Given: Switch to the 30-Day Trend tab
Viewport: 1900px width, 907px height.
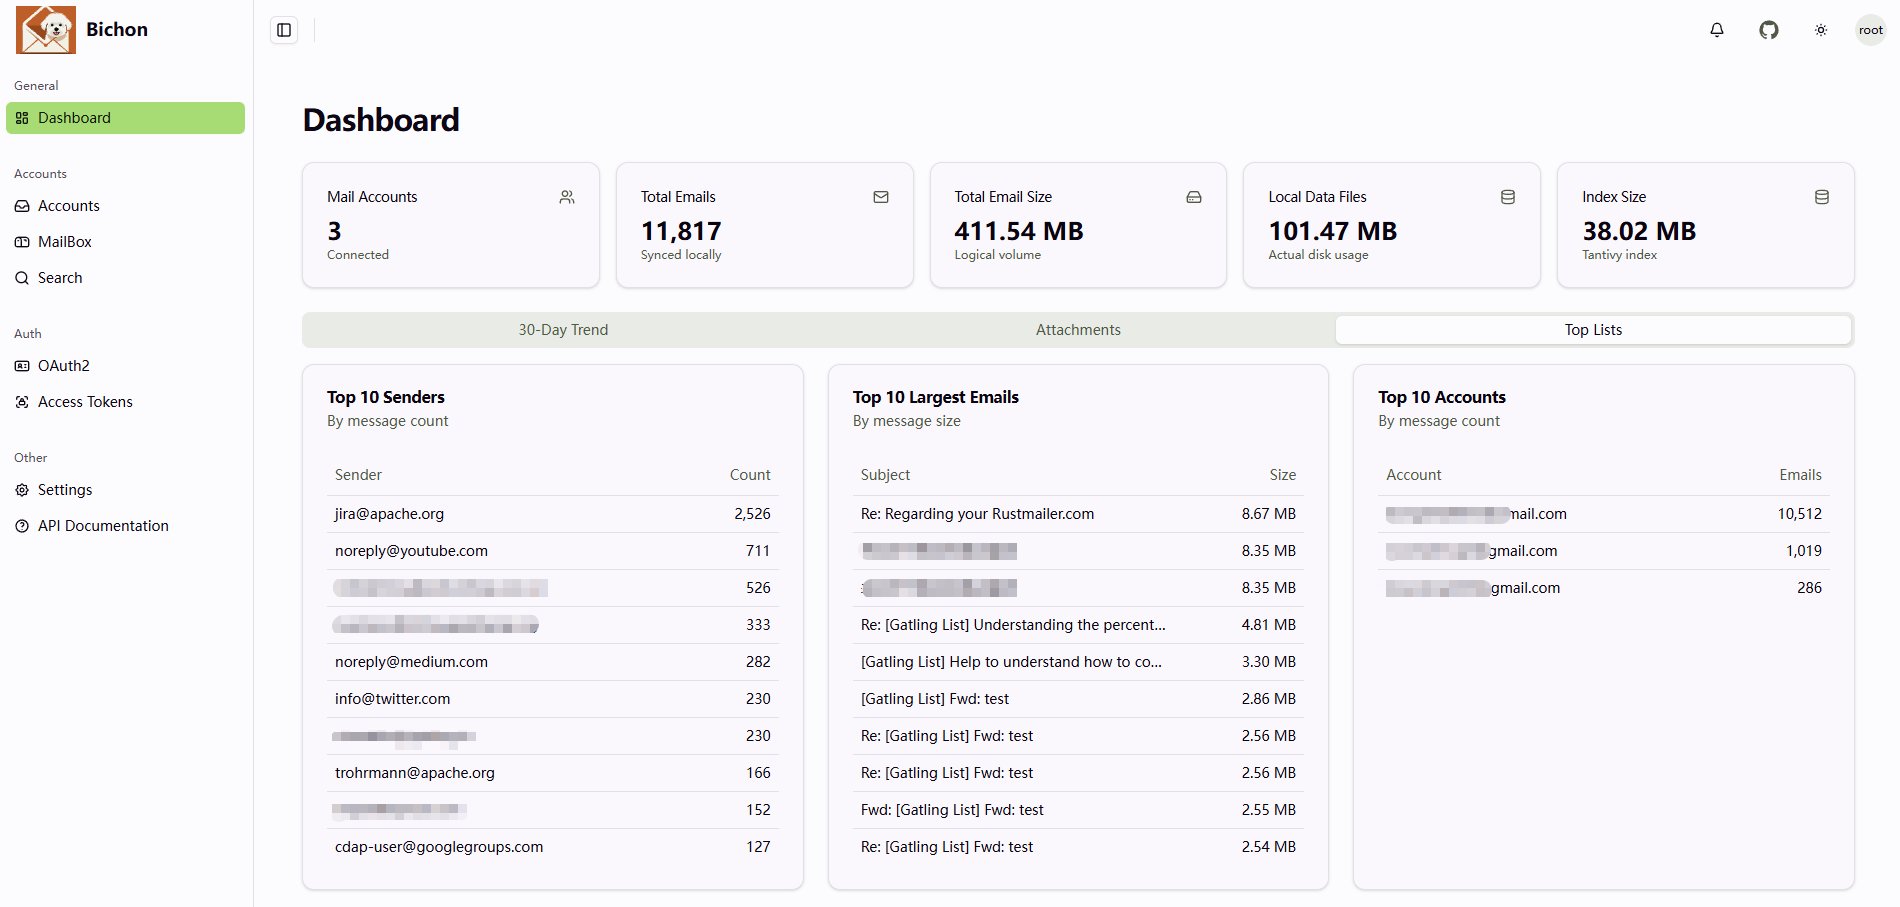Looking at the screenshot, I should pyautogui.click(x=563, y=330).
